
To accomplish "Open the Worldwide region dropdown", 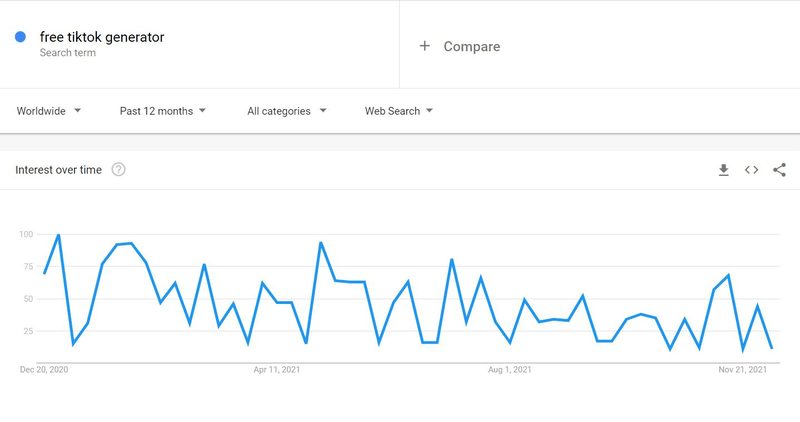I will [x=49, y=111].
